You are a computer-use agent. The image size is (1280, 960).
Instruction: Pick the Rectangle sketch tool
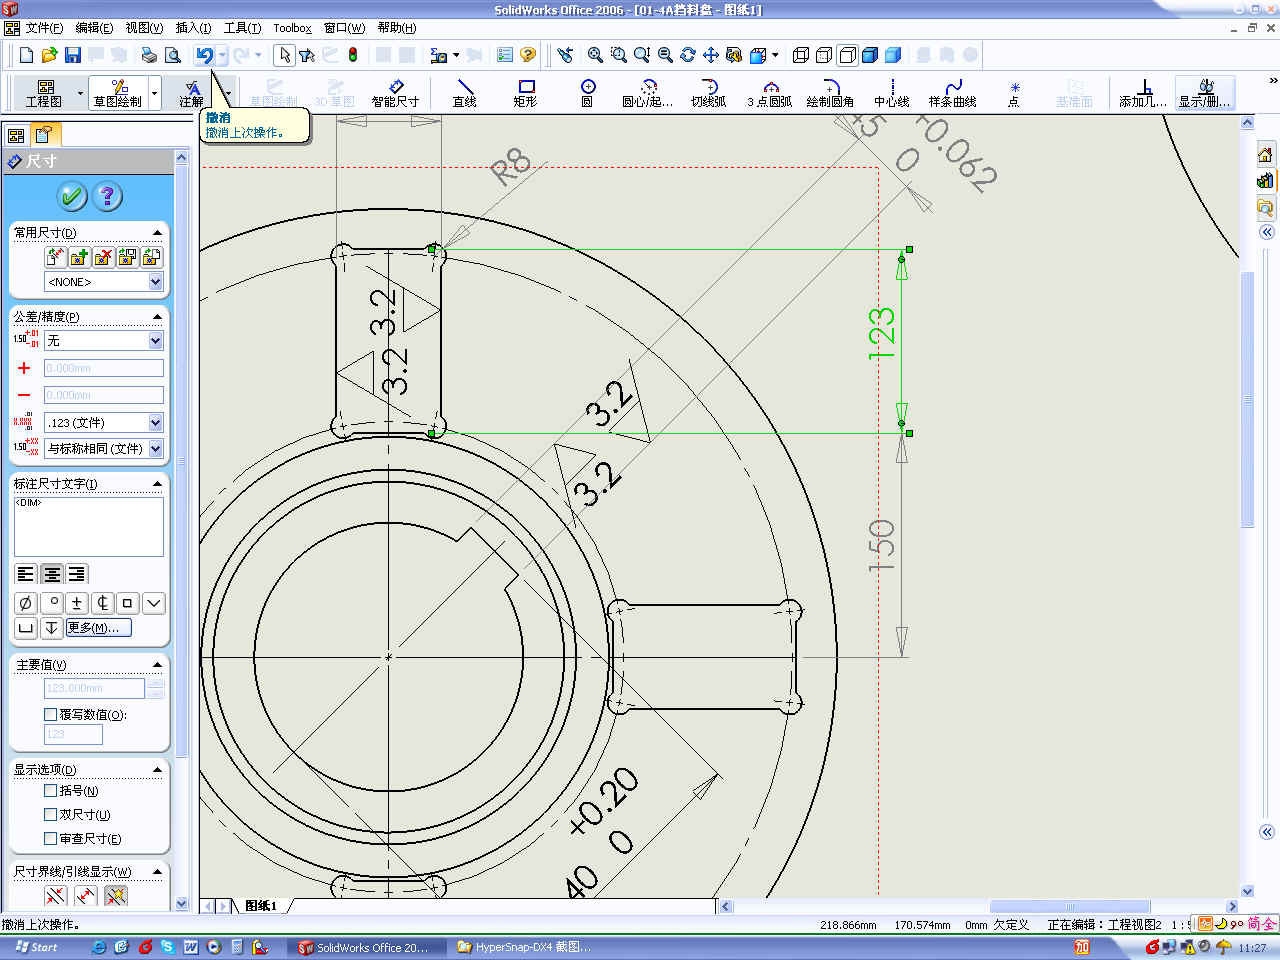[525, 92]
